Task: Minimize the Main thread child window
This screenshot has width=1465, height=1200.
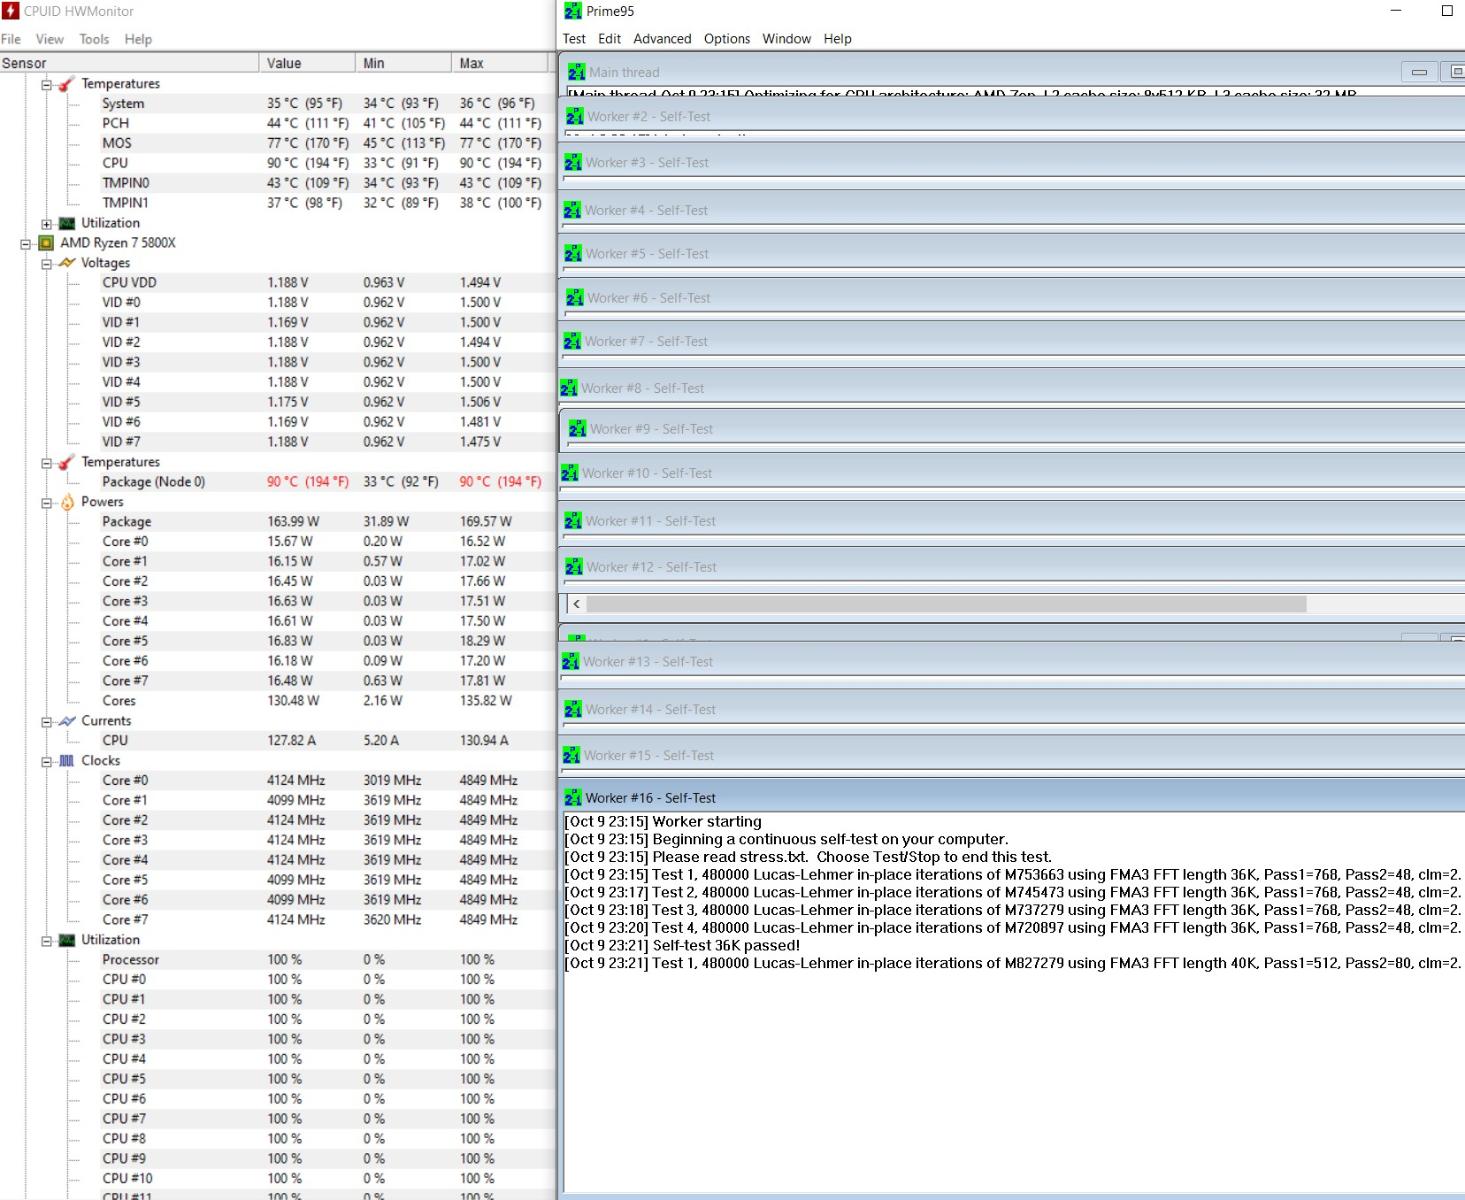Action: point(1418,72)
